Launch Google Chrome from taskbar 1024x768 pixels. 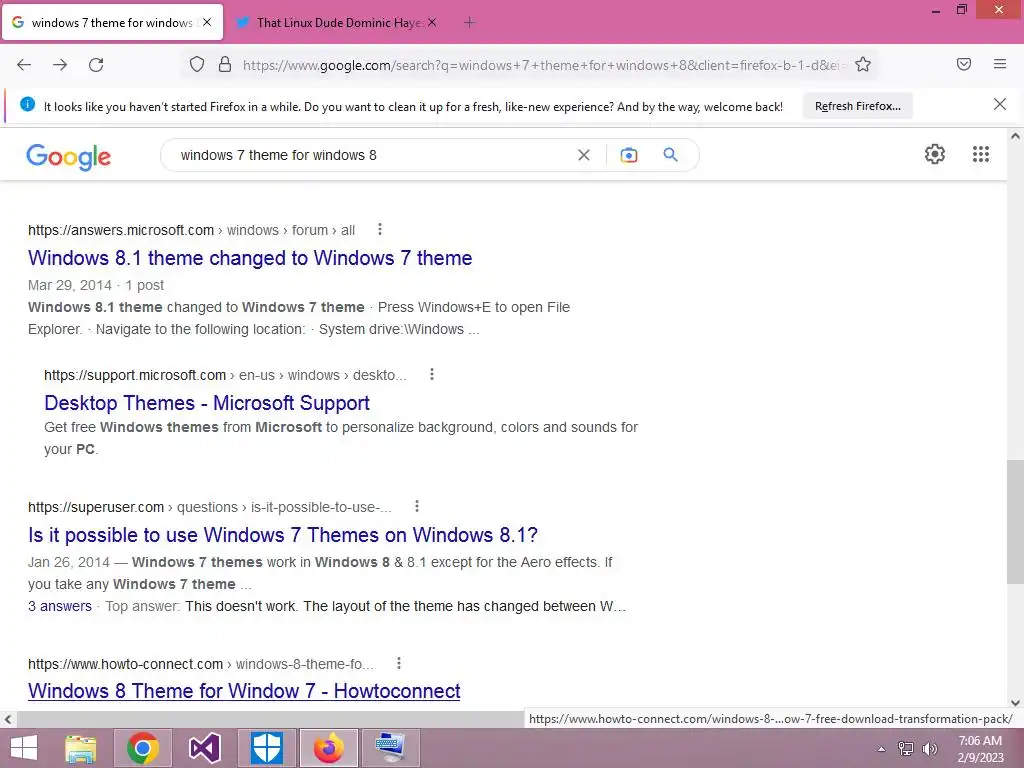click(x=142, y=748)
